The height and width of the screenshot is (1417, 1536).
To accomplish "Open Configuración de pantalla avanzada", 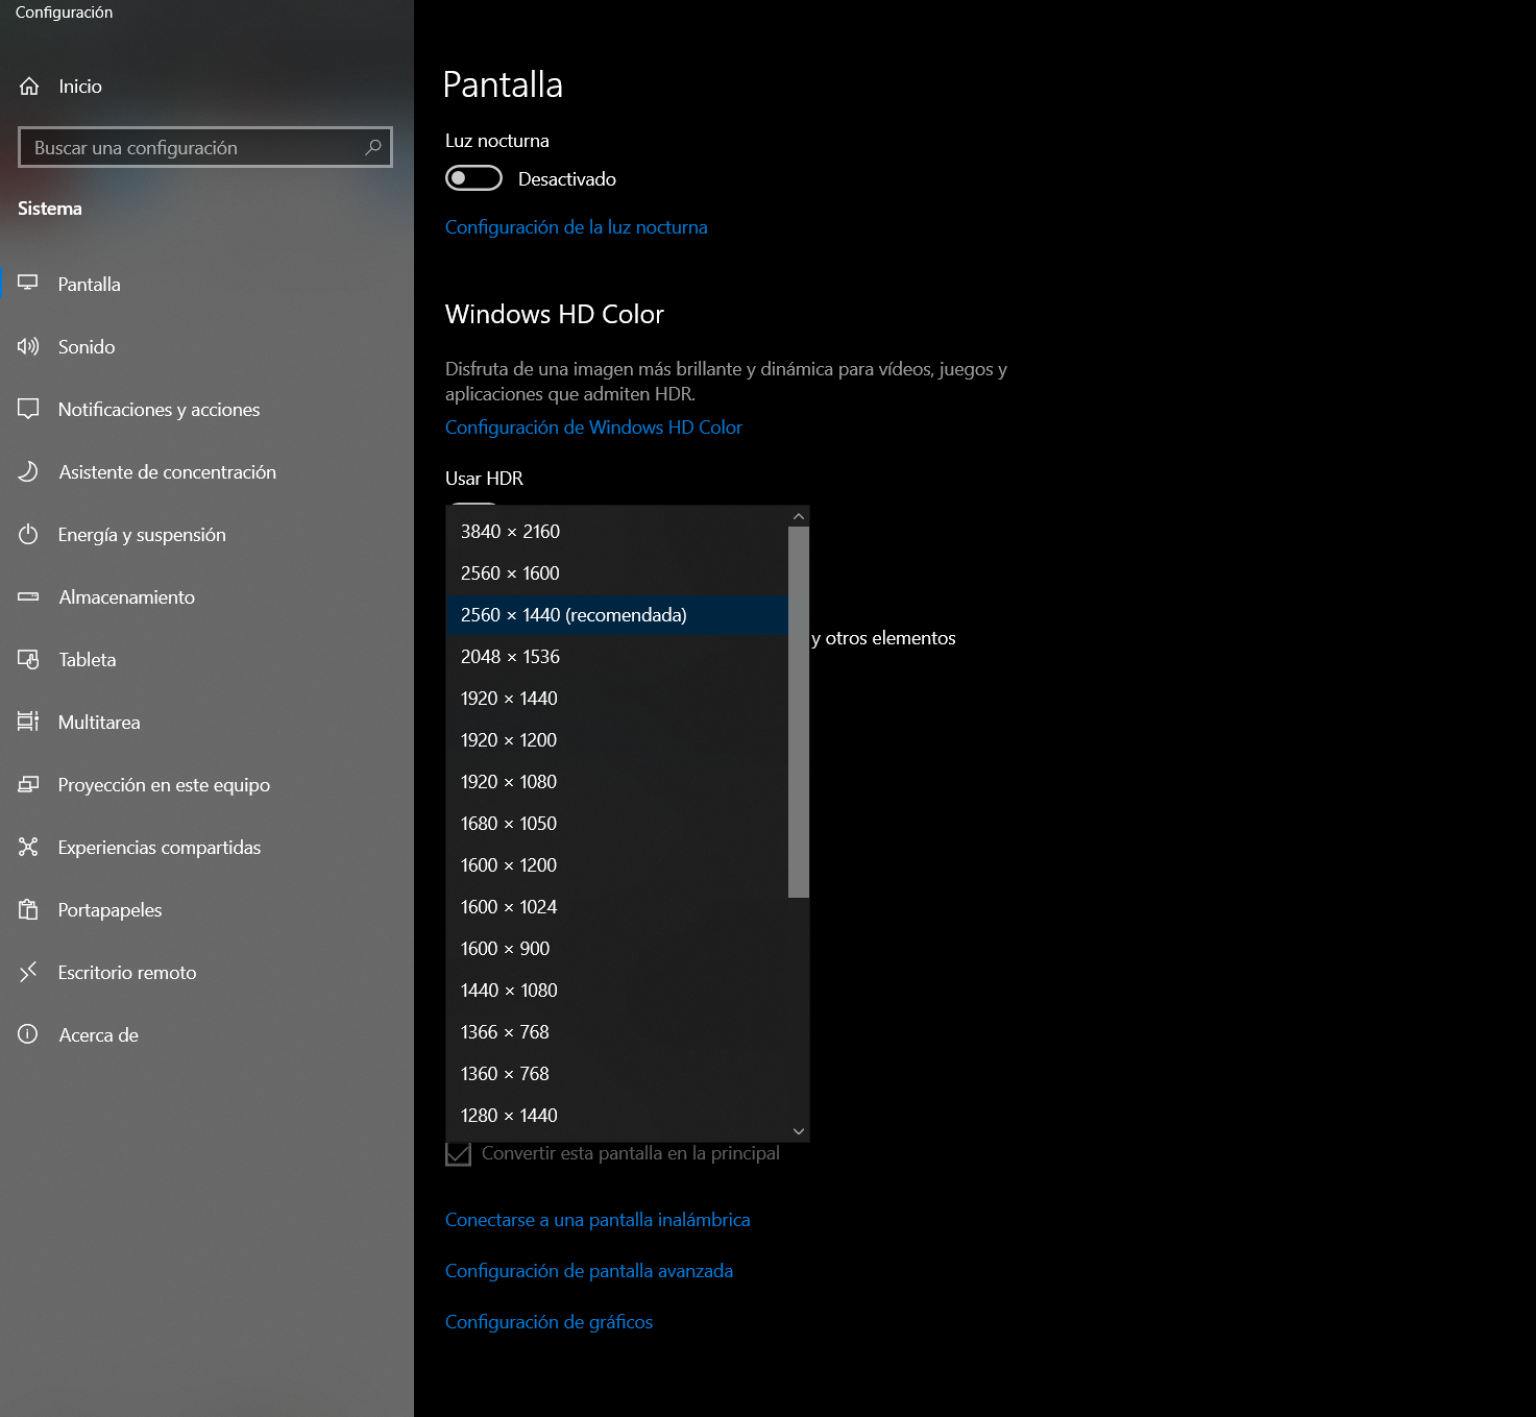I will 589,1271.
